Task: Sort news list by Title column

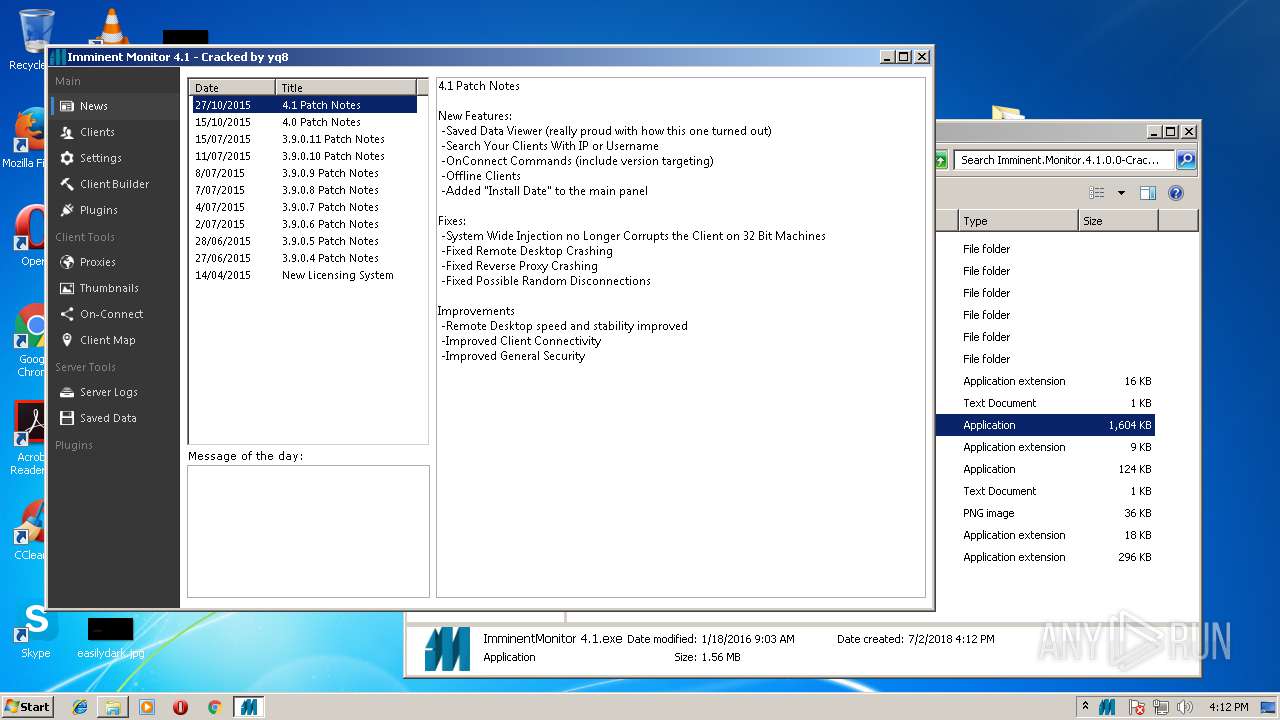Action: (x=346, y=87)
